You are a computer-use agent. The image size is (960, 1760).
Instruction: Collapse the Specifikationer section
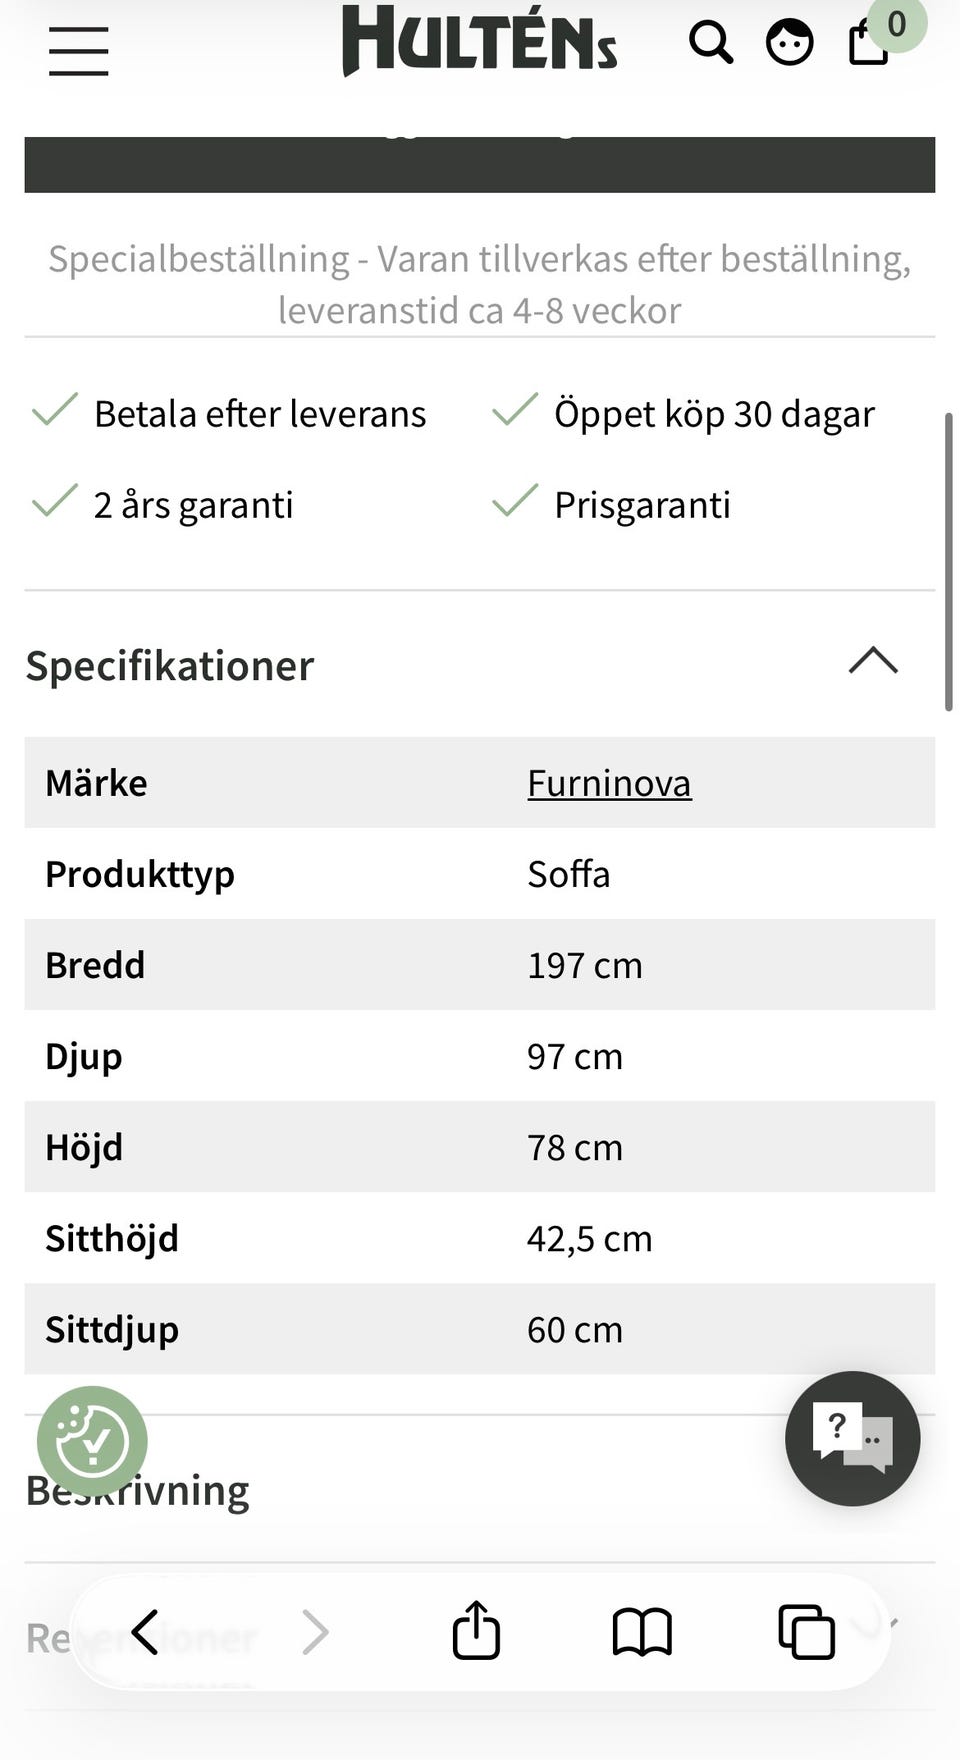tap(873, 661)
